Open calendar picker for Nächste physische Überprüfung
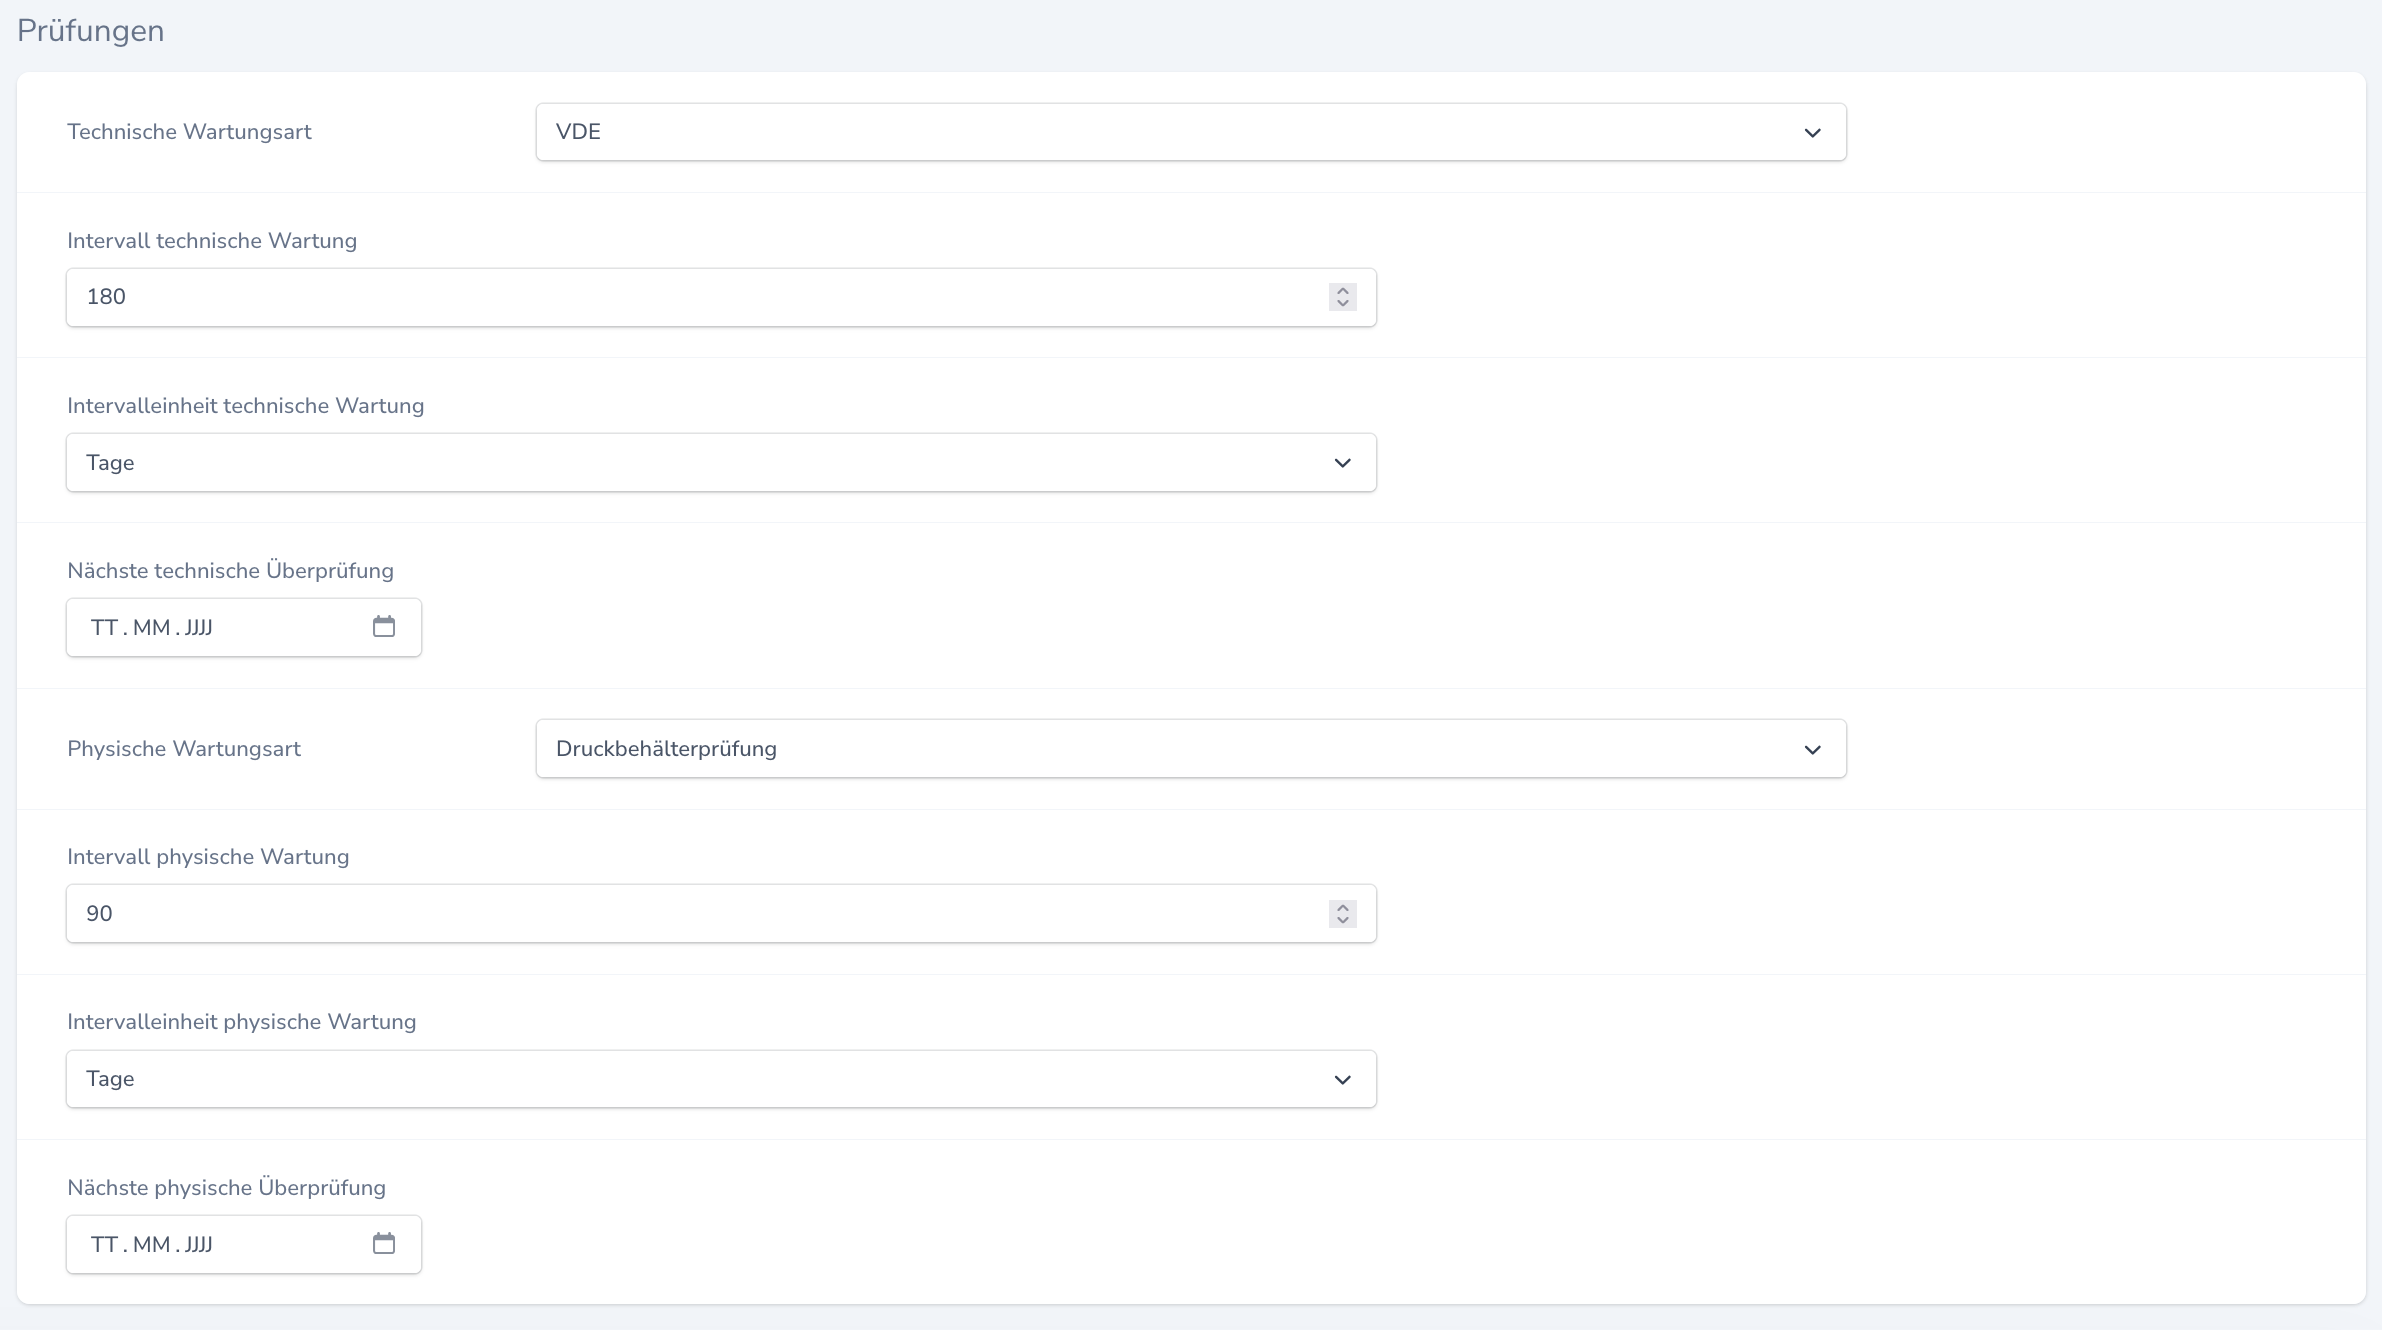Screen dimensions: 2382x1330 tap(384, 1244)
